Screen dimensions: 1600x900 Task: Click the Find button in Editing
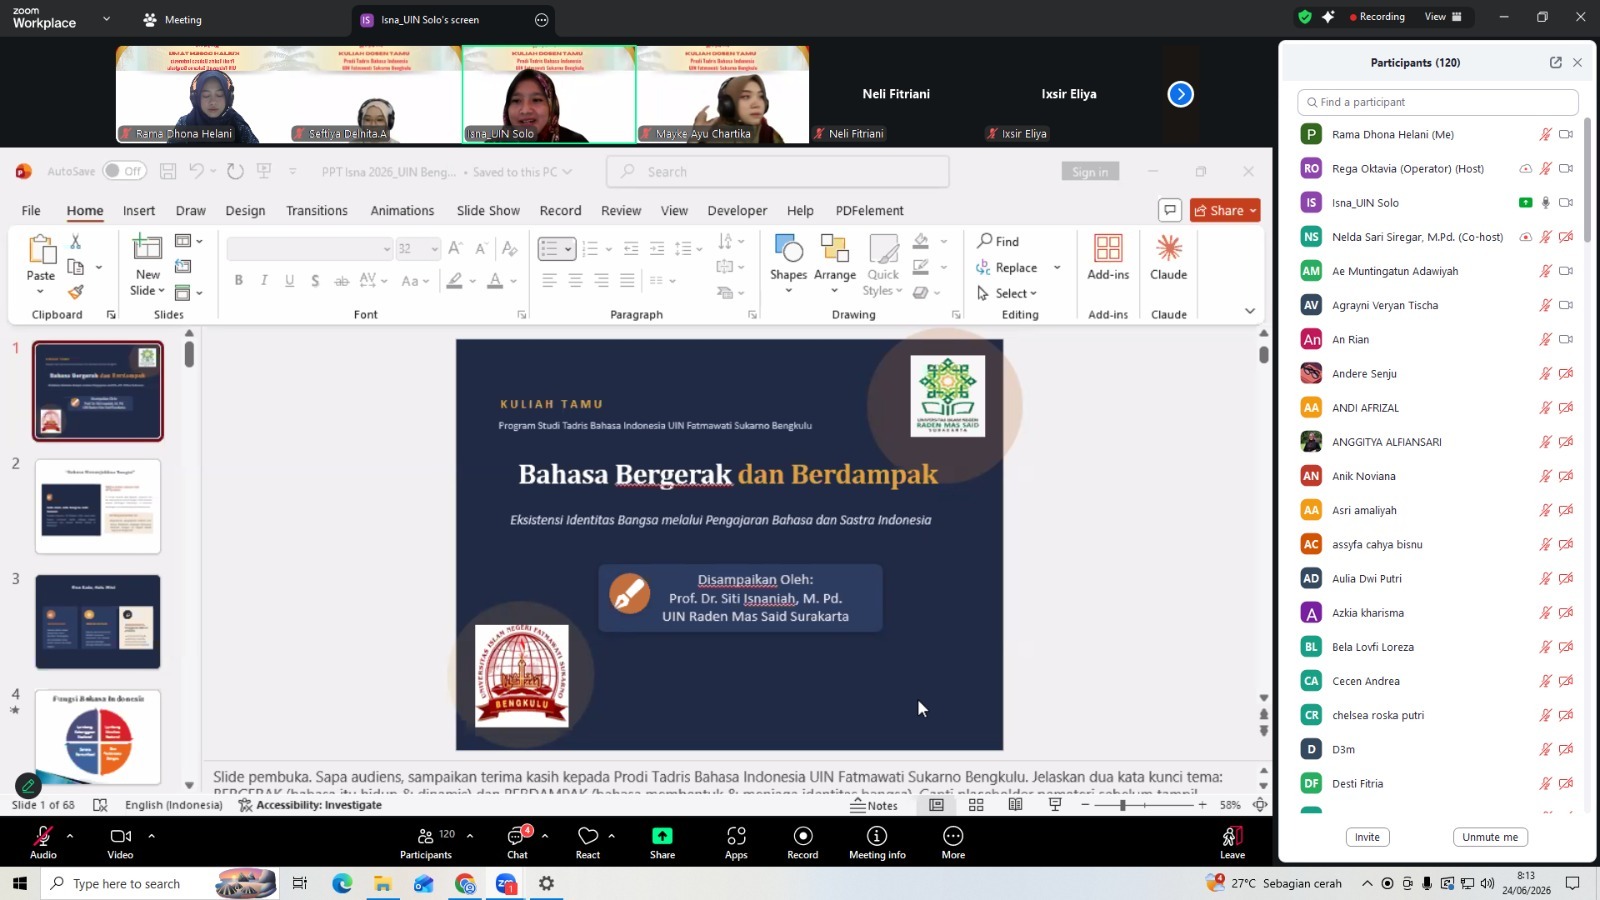[x=998, y=241]
